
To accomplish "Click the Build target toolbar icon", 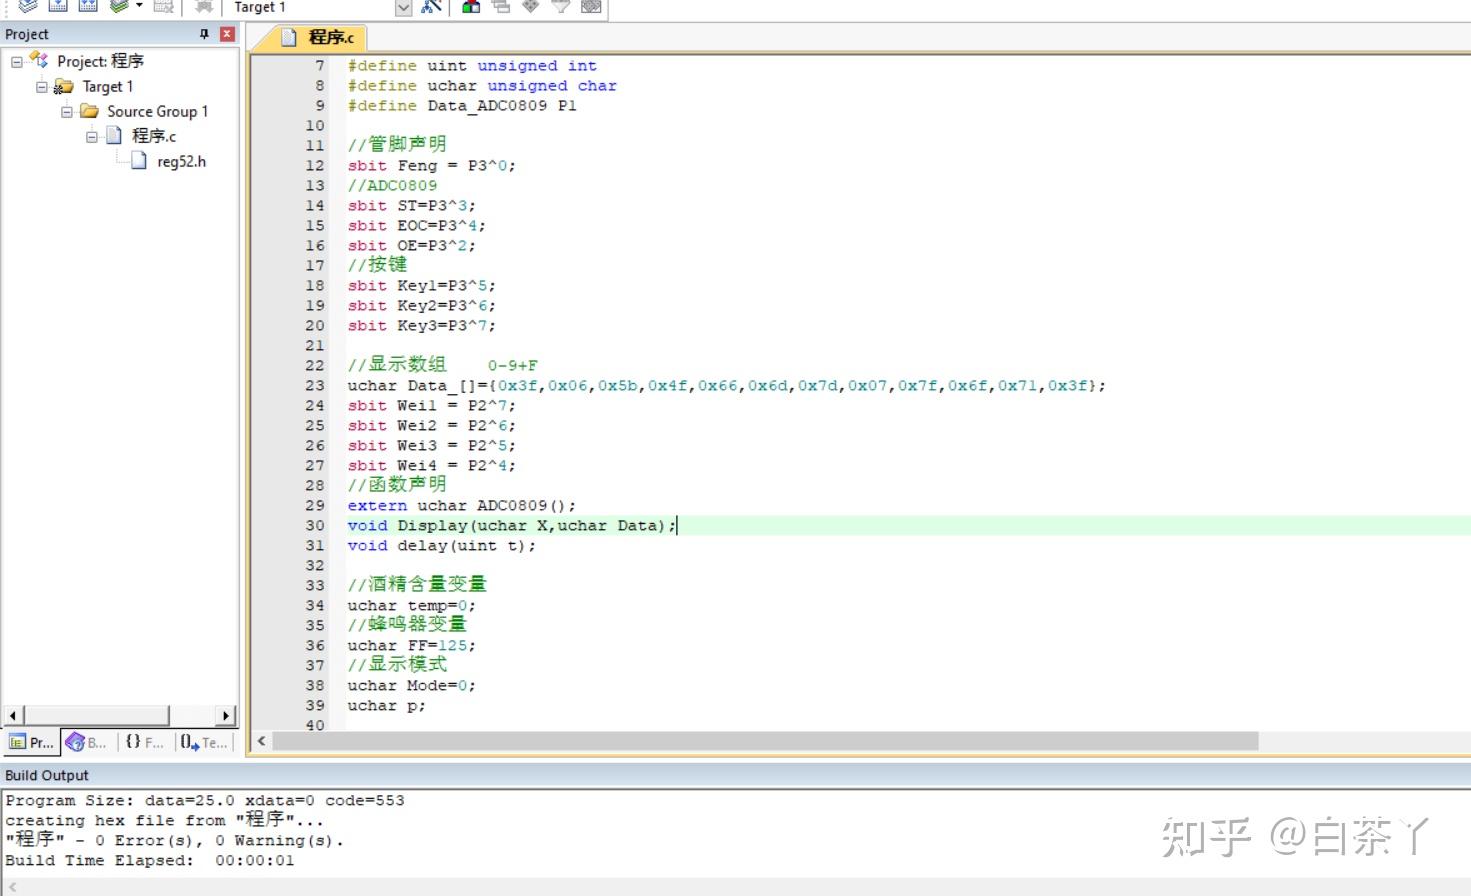I will 58,5.
